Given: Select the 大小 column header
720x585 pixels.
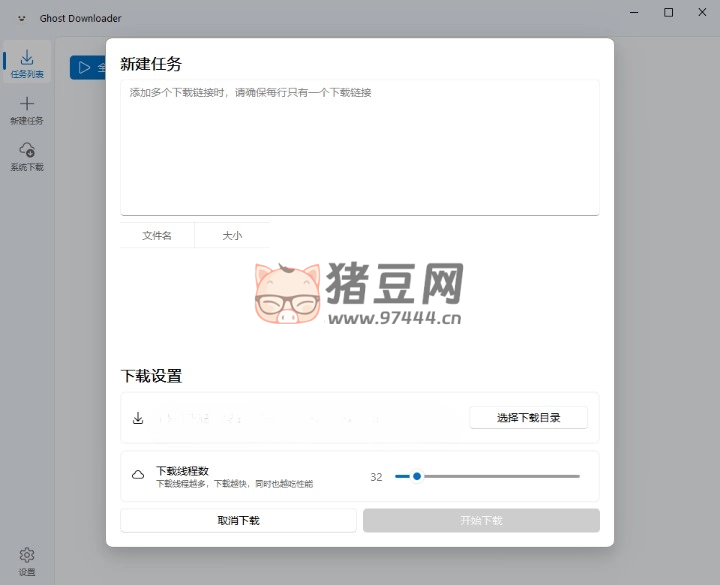Looking at the screenshot, I should (x=232, y=236).
